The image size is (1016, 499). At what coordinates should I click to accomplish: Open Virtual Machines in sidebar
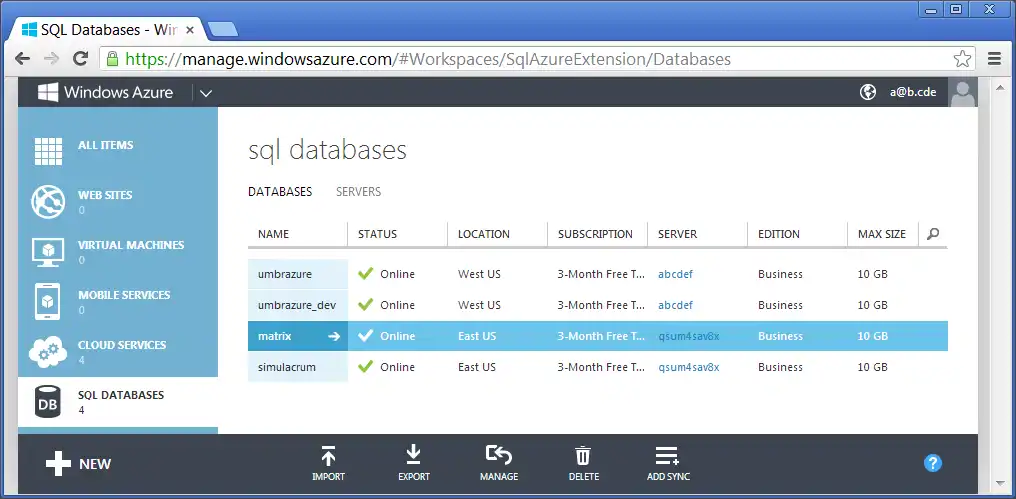pos(118,251)
